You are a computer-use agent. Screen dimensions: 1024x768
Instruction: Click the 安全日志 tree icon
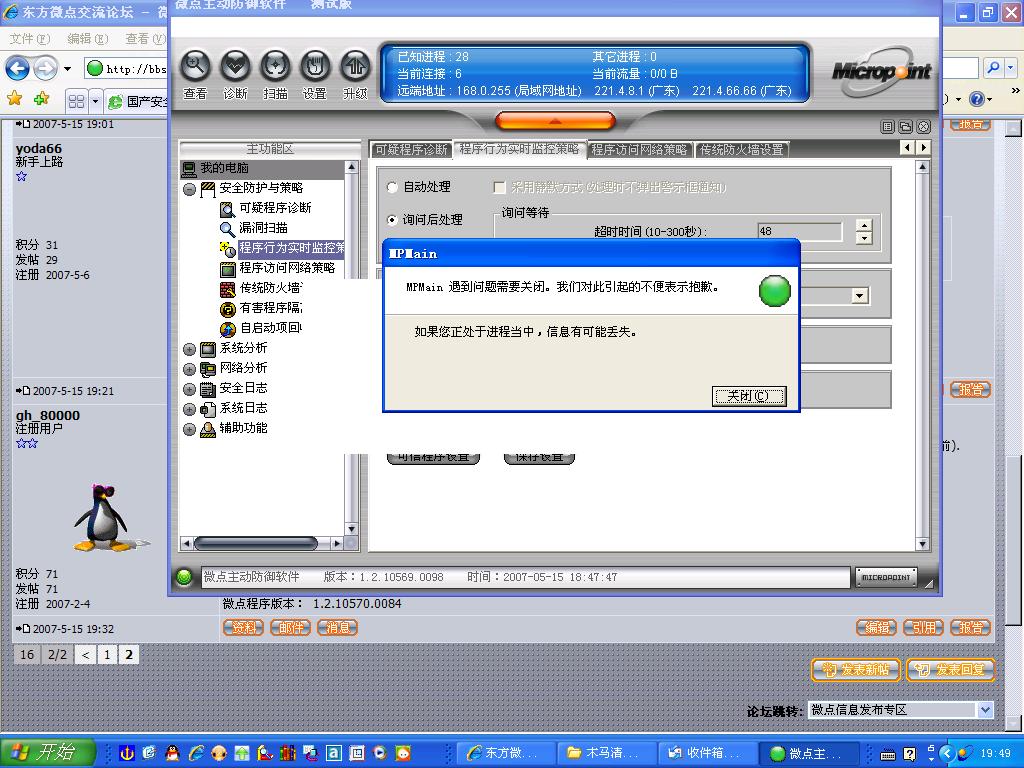point(208,389)
